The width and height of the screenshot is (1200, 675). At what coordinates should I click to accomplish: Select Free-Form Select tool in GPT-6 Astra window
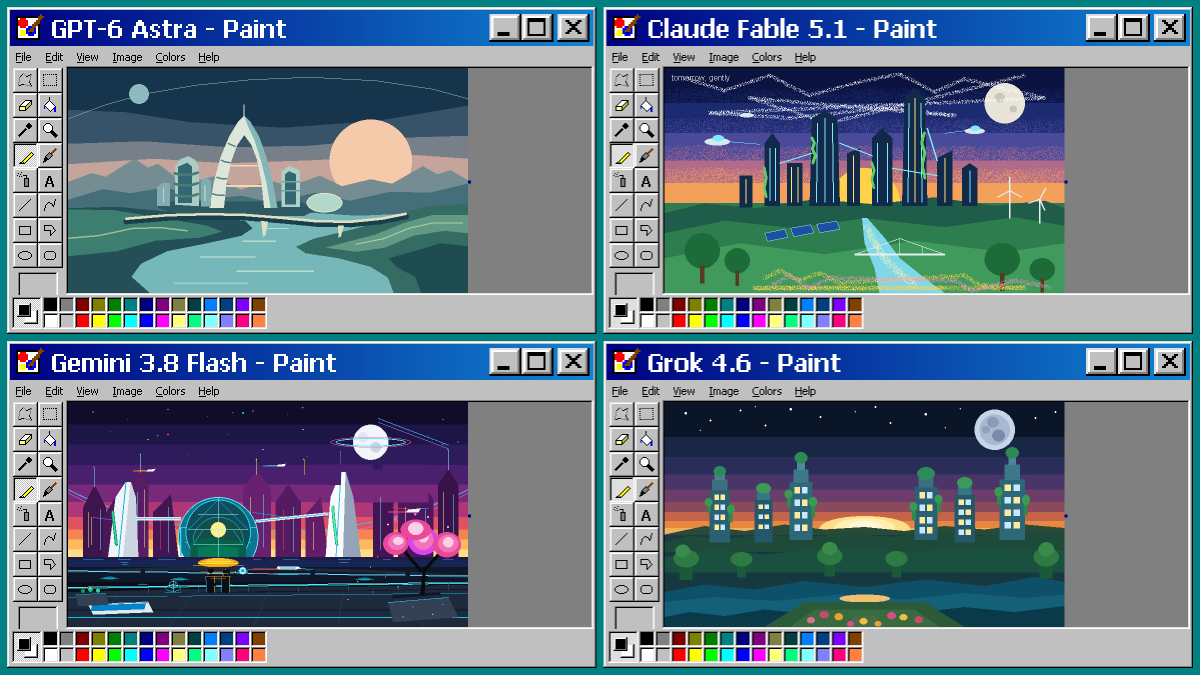[x=25, y=80]
